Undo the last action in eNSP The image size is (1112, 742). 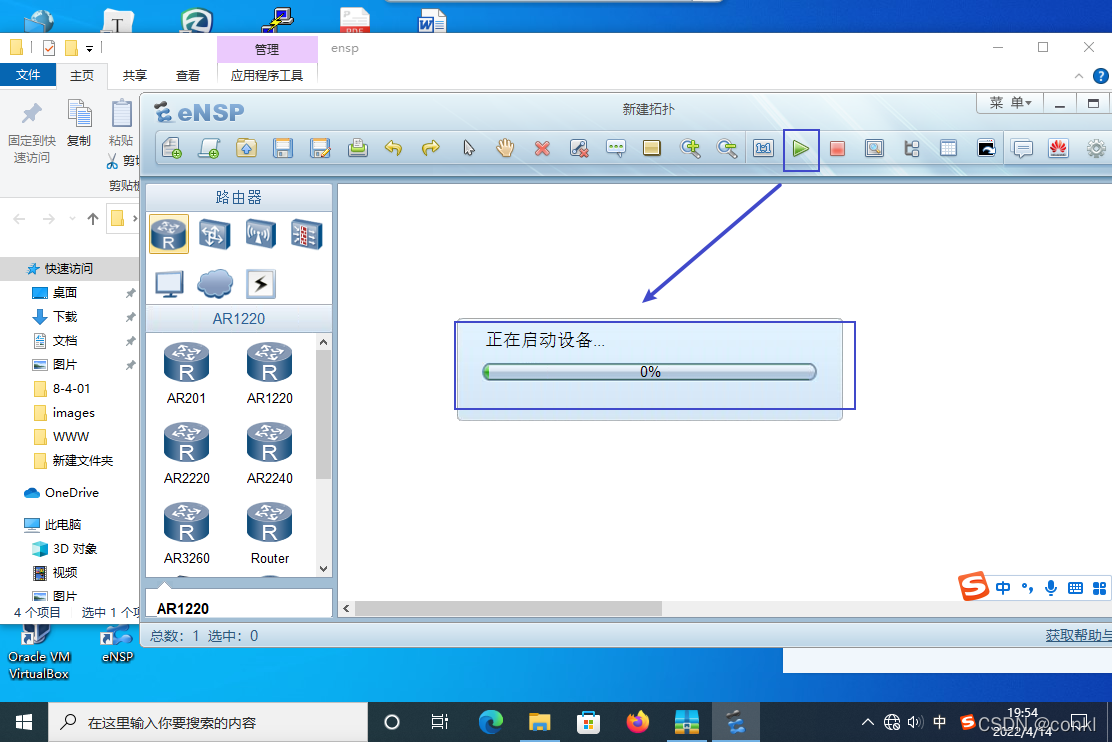(x=394, y=148)
